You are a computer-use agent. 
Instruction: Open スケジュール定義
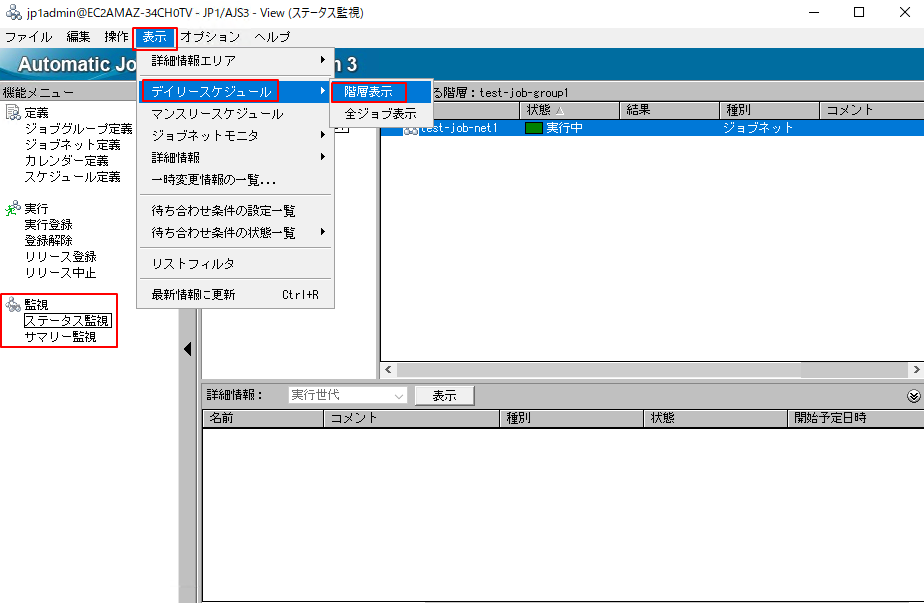[x=72, y=176]
